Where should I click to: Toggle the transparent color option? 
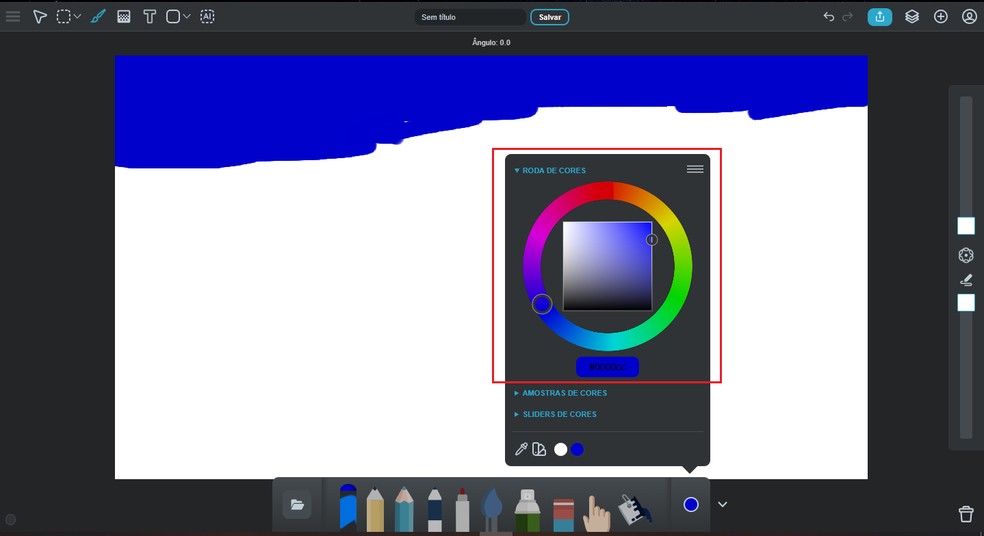point(540,450)
